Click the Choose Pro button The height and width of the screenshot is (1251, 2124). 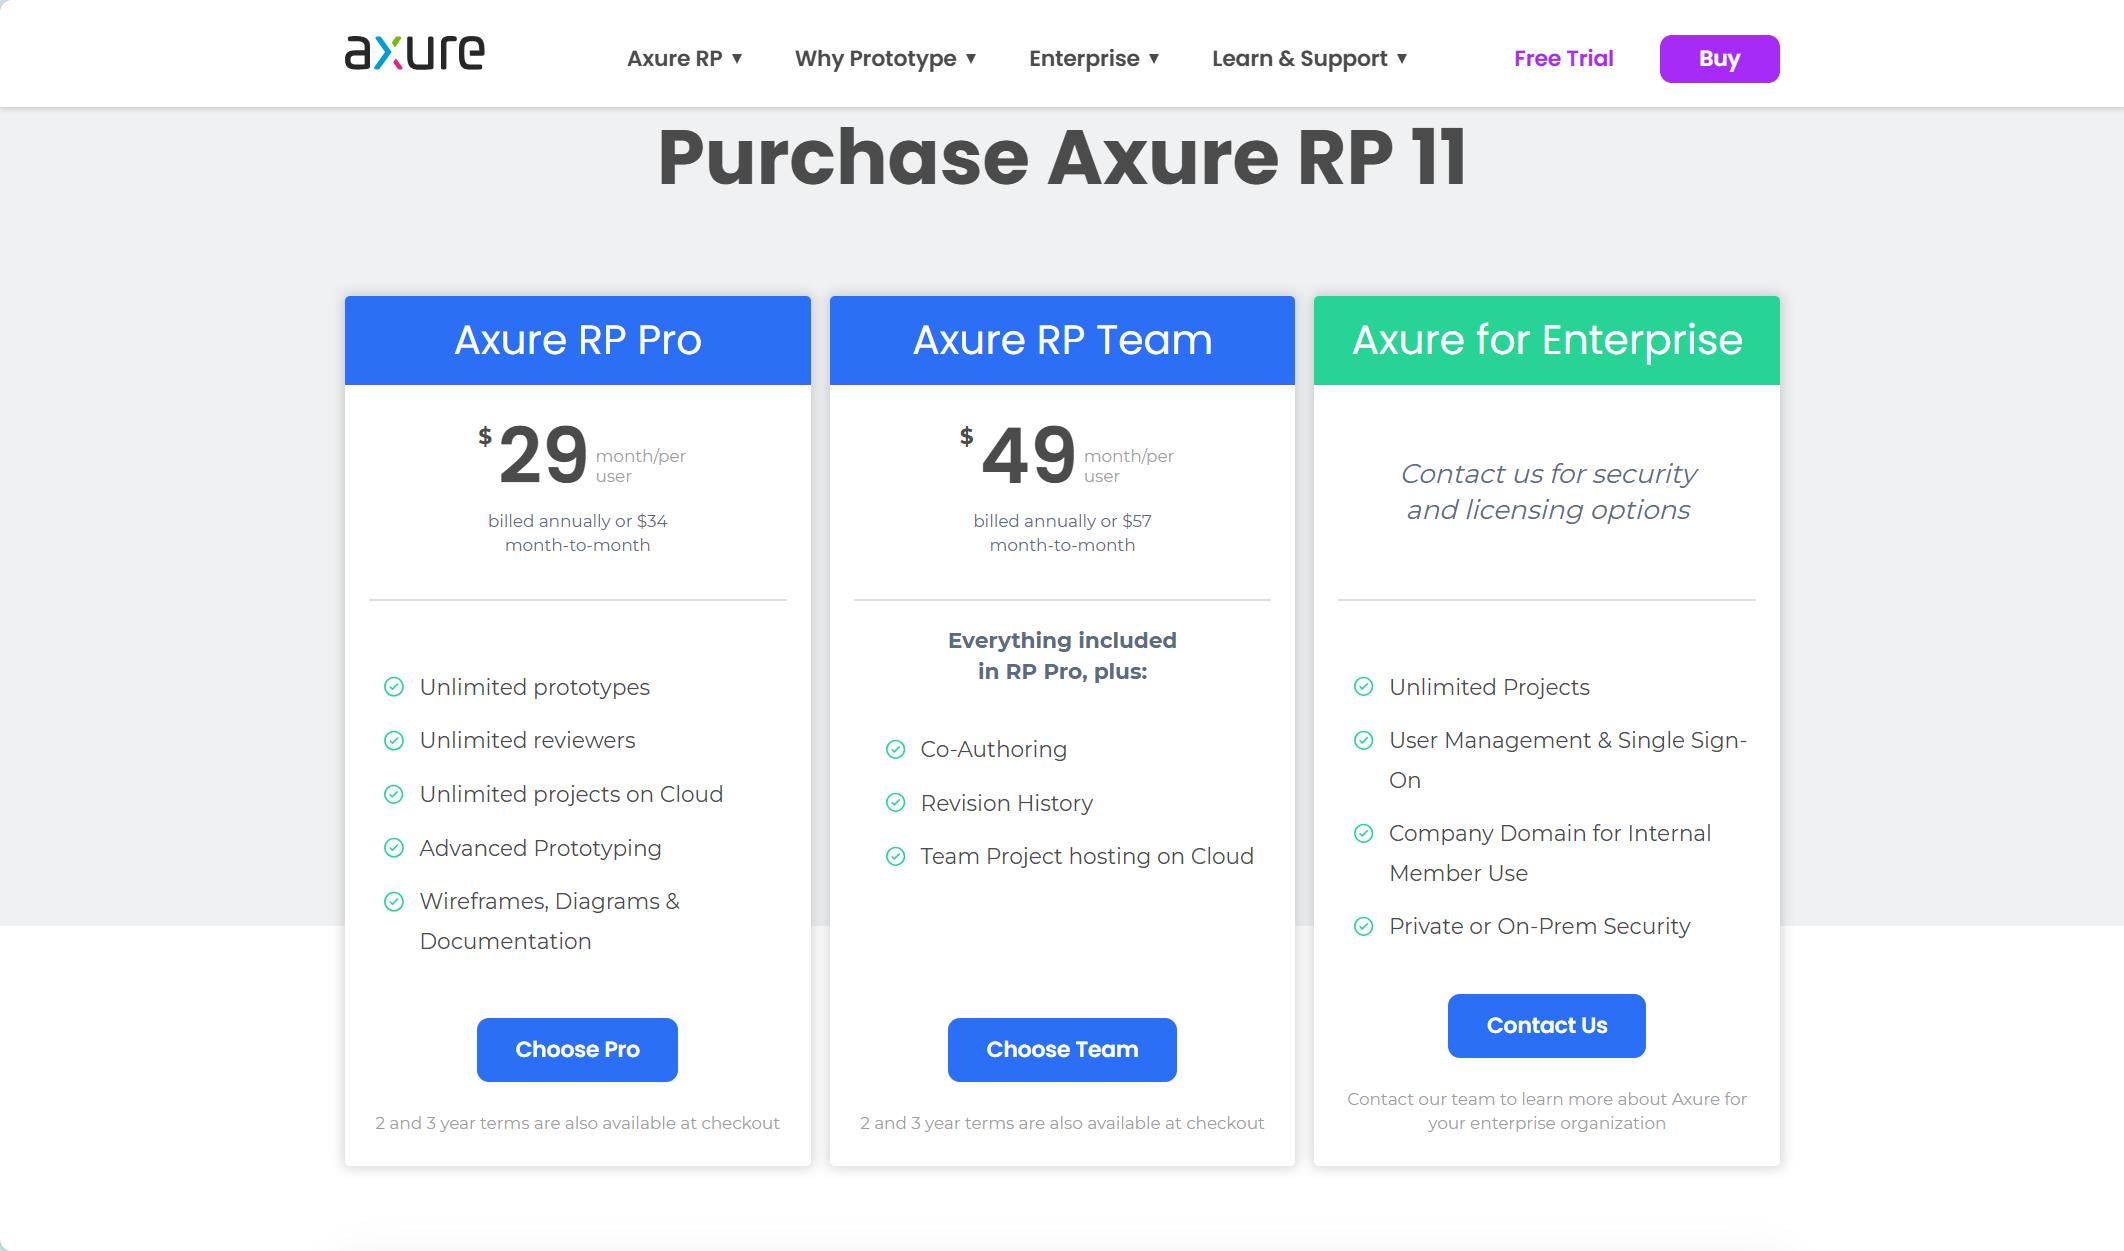(577, 1050)
